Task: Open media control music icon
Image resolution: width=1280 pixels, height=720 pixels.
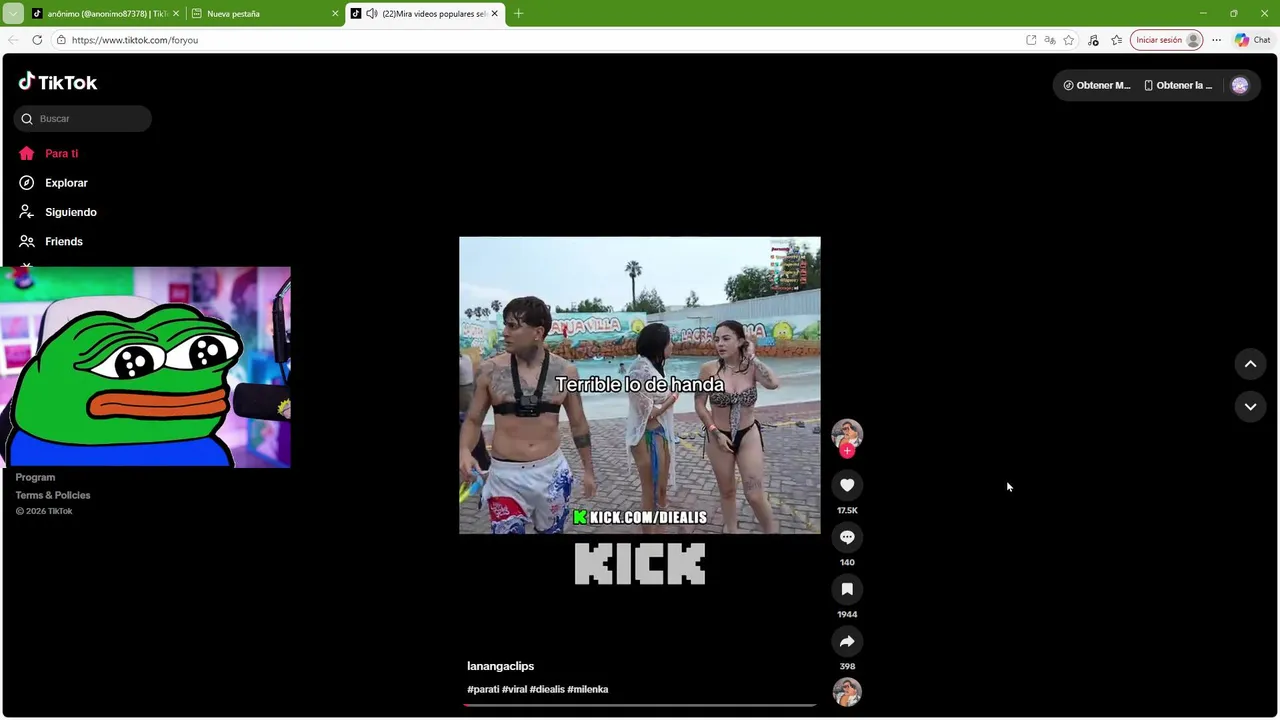Action: 1093,40
